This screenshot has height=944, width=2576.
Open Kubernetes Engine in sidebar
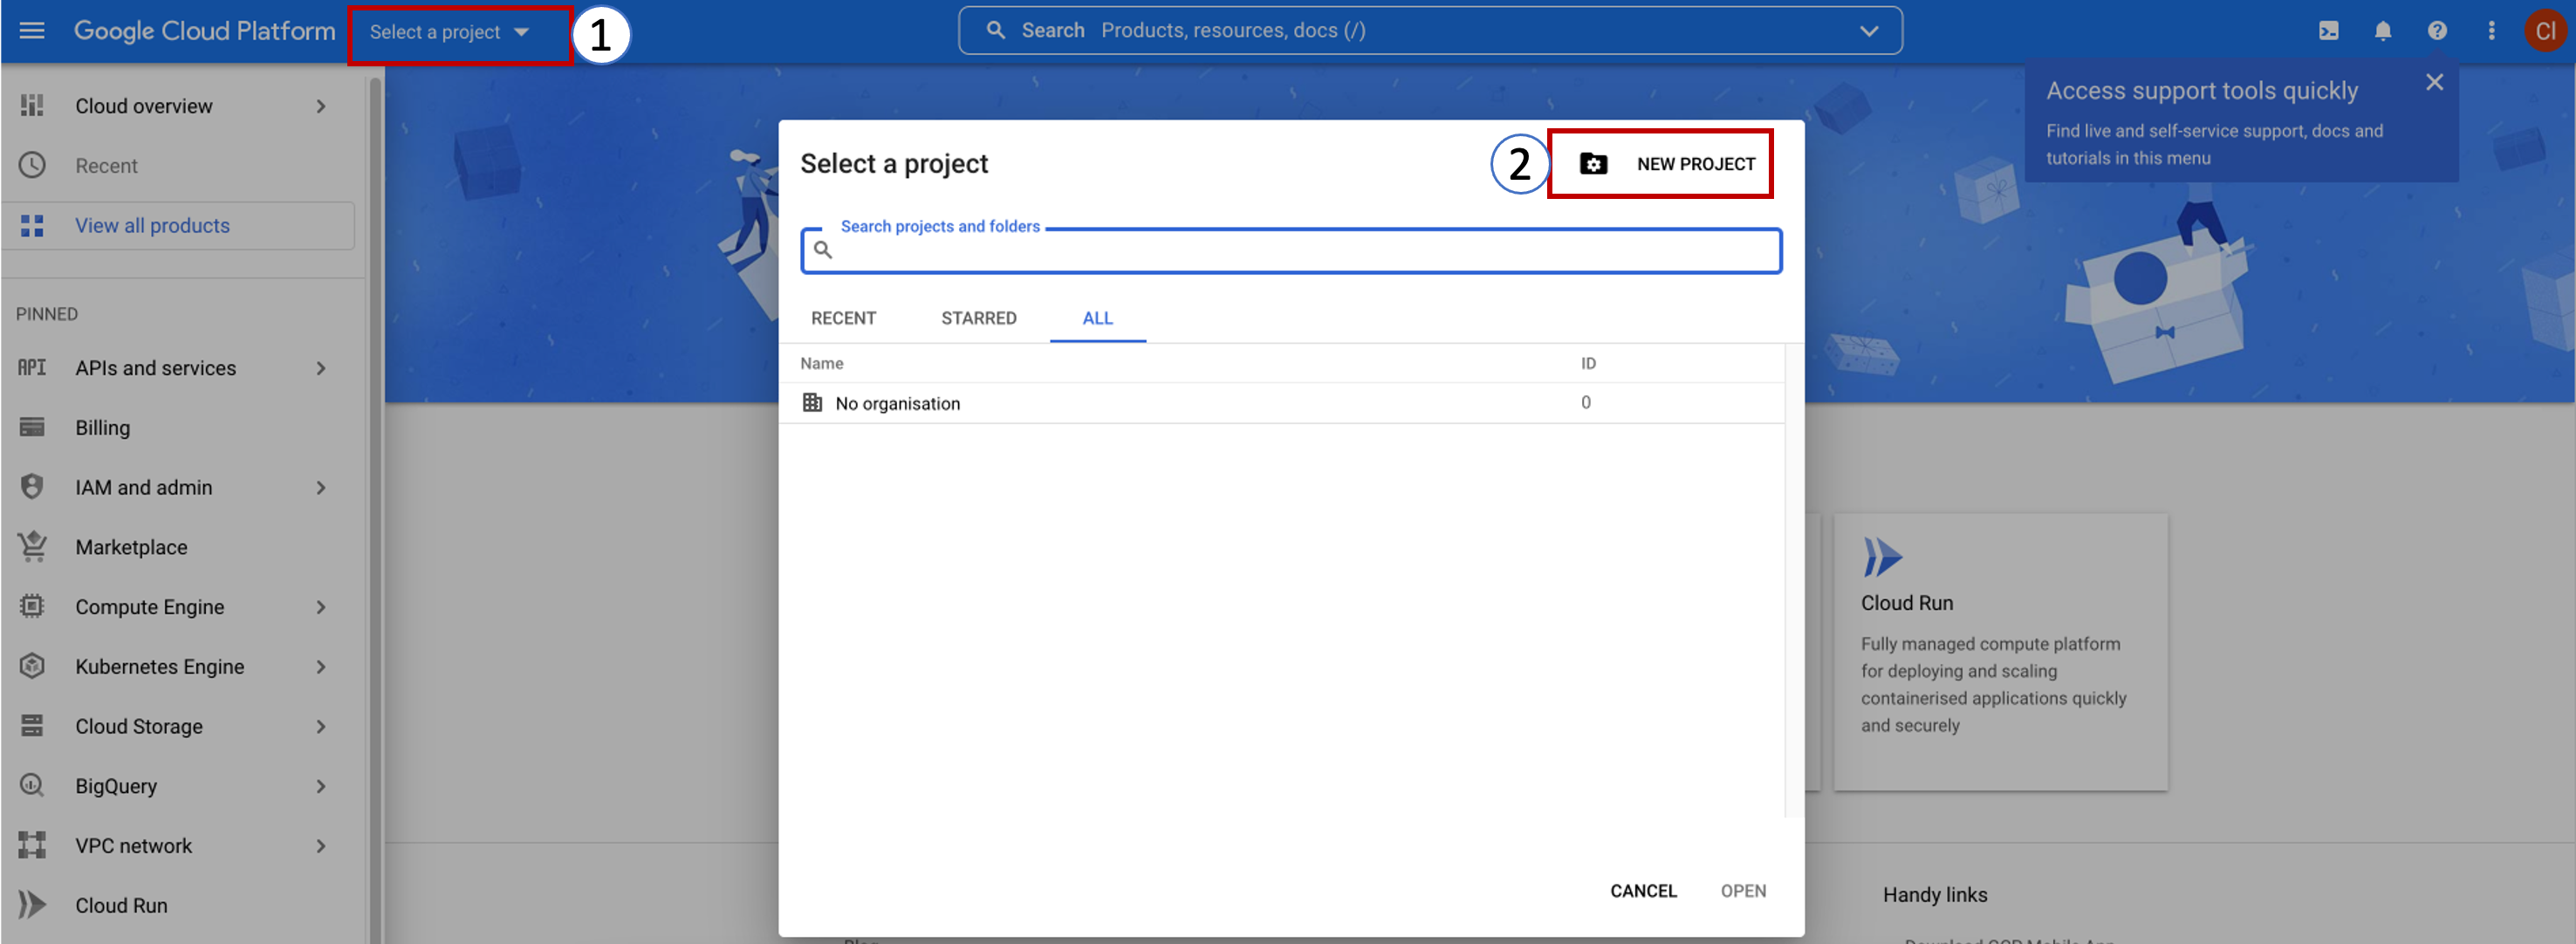tap(159, 667)
